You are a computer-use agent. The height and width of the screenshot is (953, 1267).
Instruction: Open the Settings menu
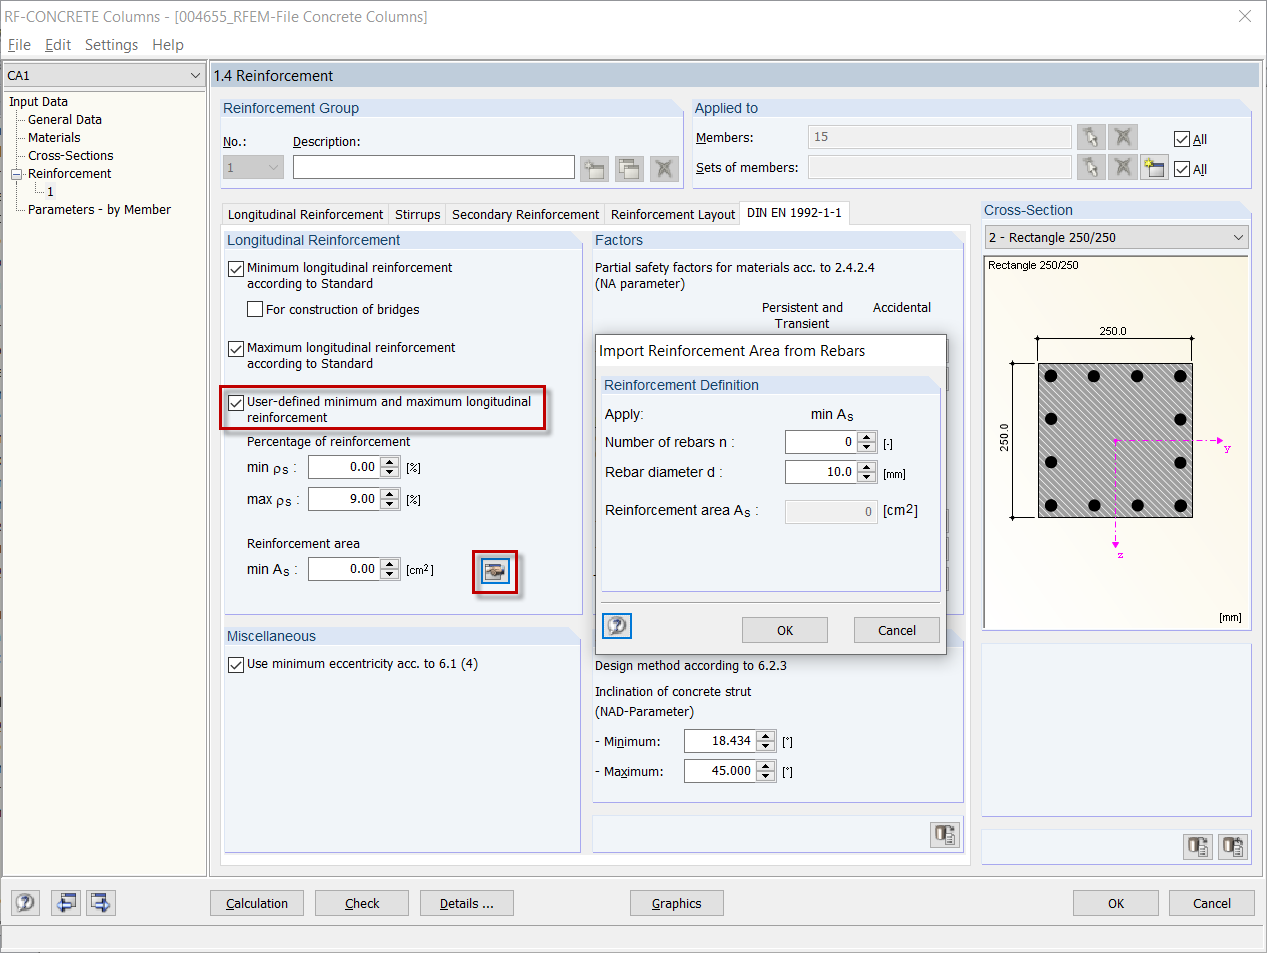[111, 44]
